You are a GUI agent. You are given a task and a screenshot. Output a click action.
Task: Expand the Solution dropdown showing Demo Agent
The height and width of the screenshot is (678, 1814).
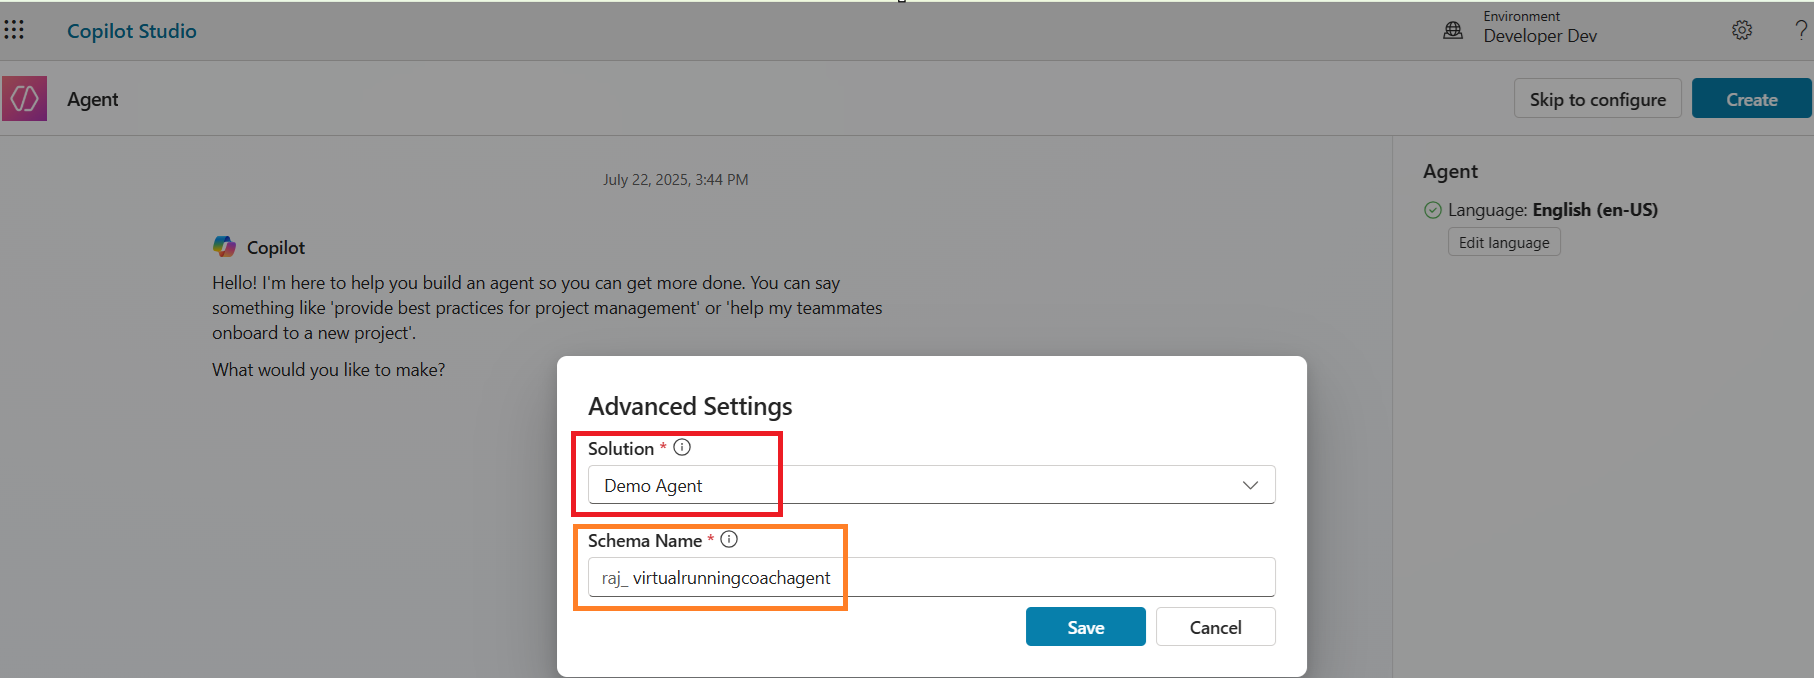(930, 485)
